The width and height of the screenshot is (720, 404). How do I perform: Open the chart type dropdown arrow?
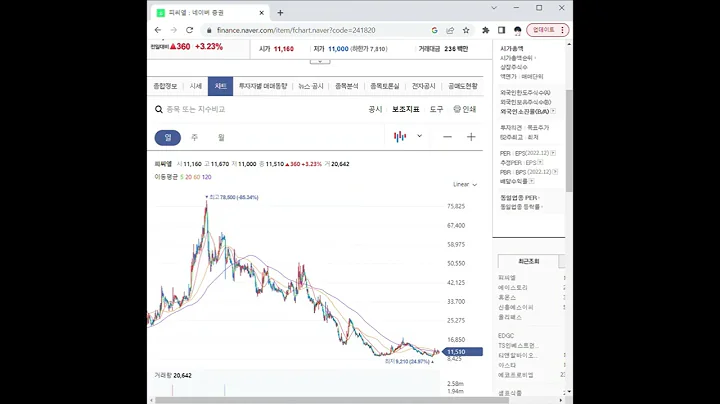click(x=419, y=136)
